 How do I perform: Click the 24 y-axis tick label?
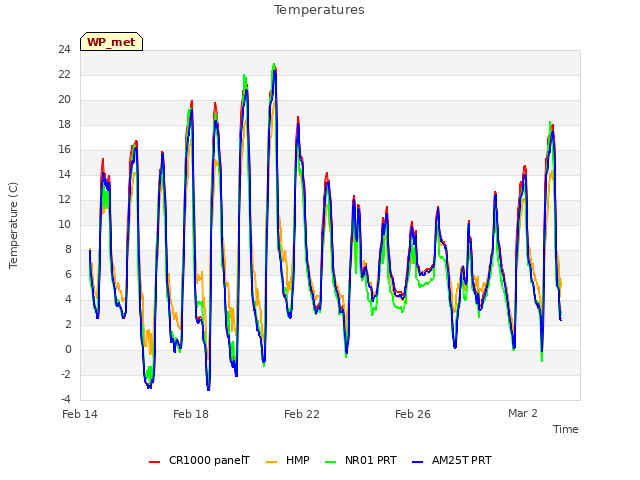[x=64, y=49]
